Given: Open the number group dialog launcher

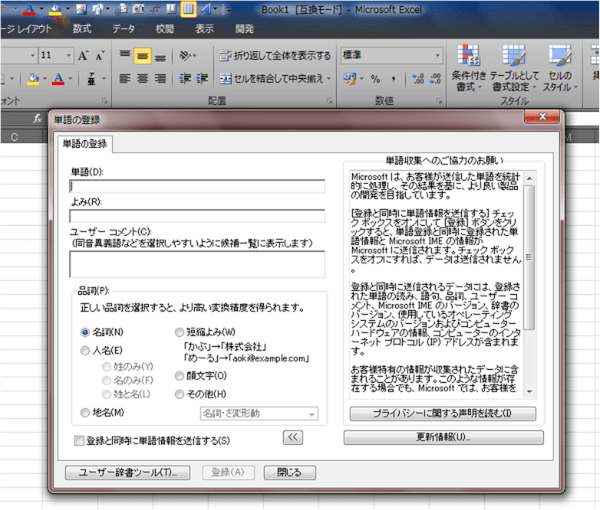Looking at the screenshot, I should tap(439, 101).
